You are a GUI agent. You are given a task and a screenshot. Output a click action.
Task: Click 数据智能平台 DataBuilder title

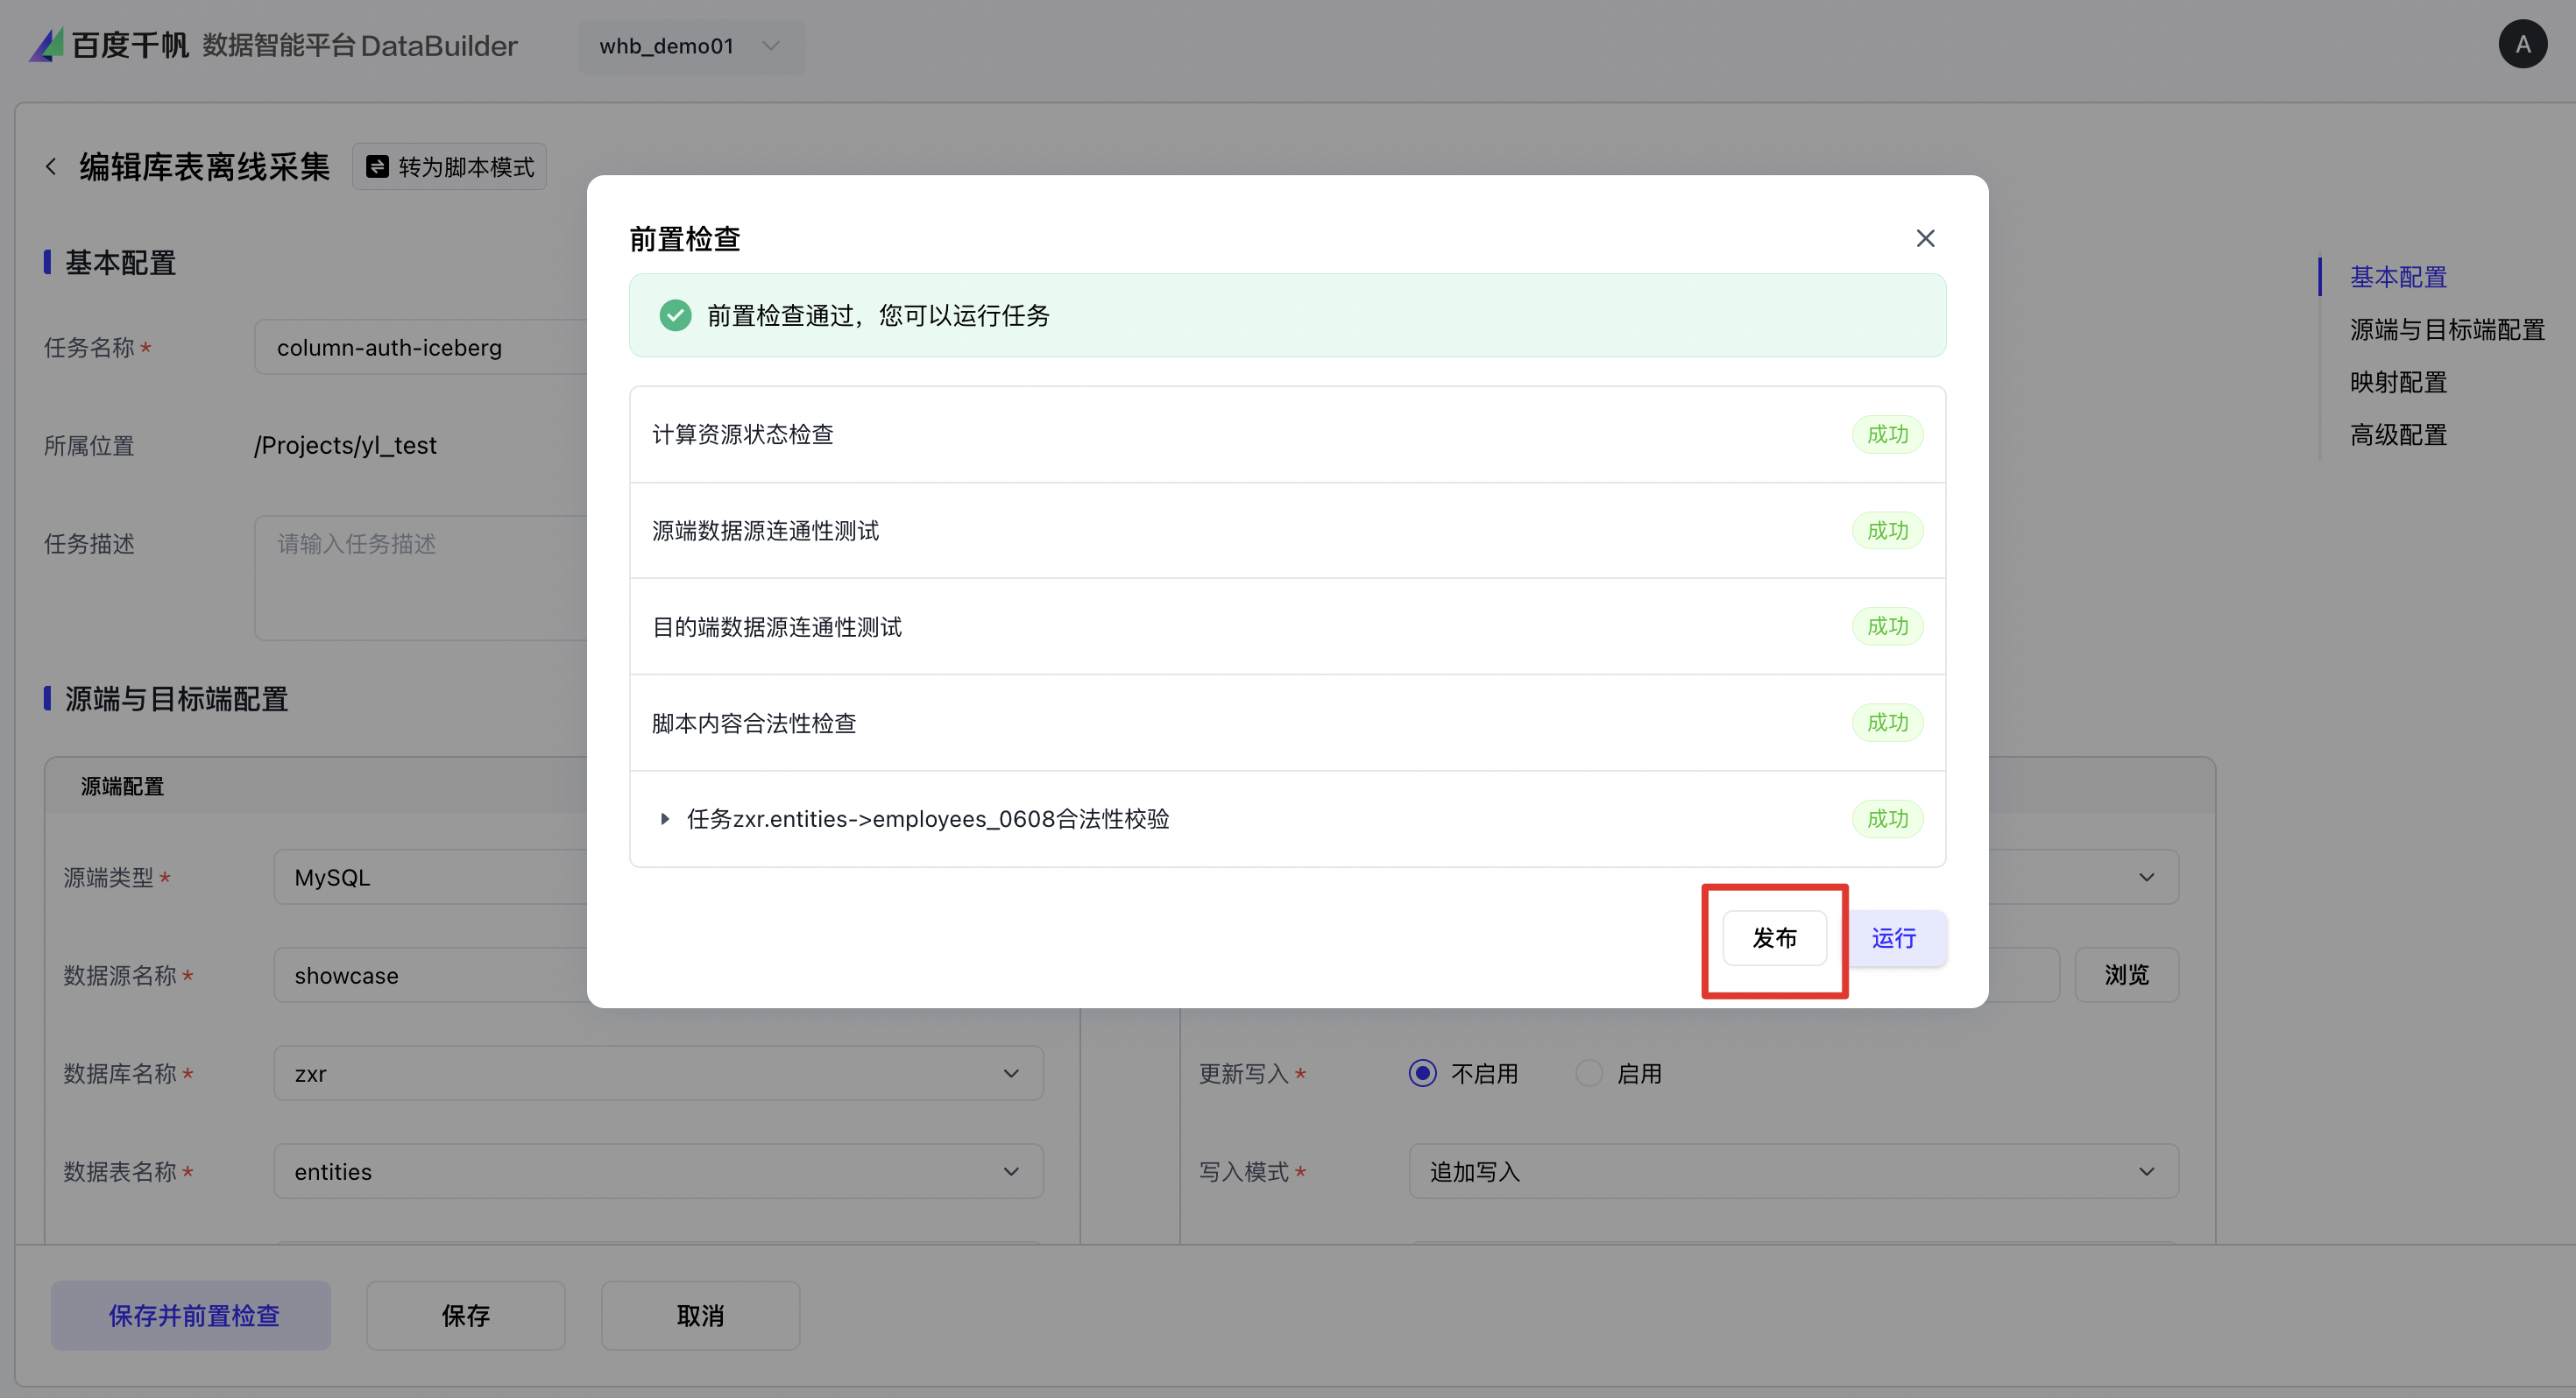pos(360,46)
